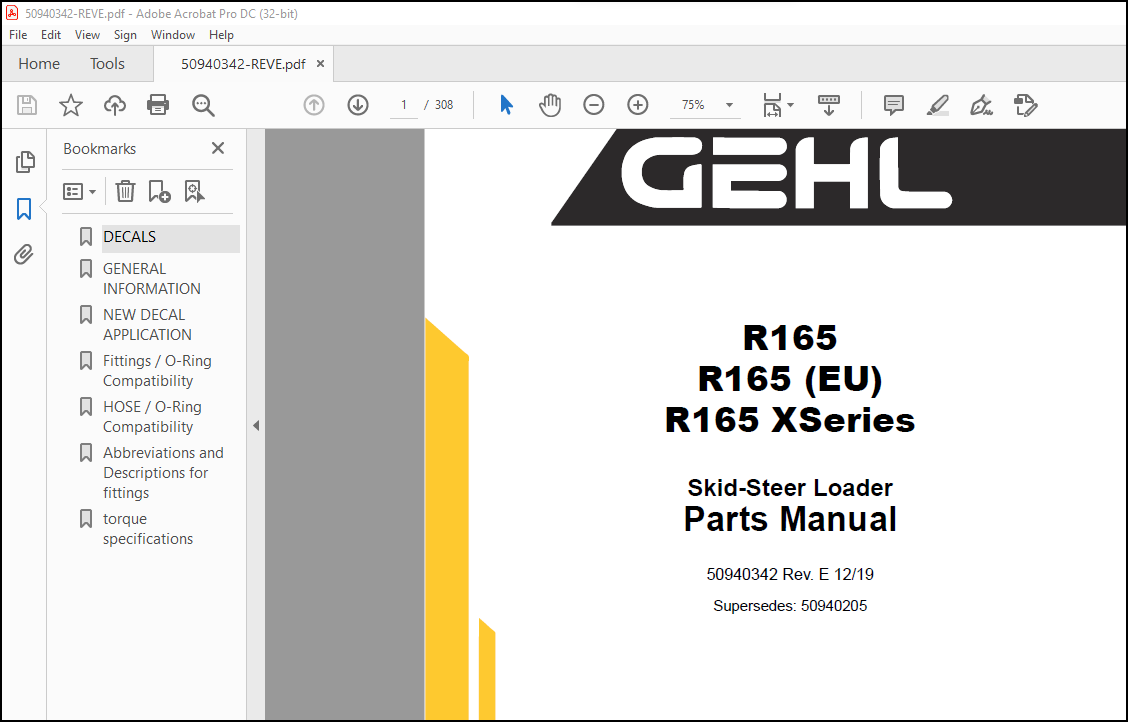Viewport: 1128px width, 722px height.
Task: Select the Highlight text pen tool
Action: click(937, 105)
